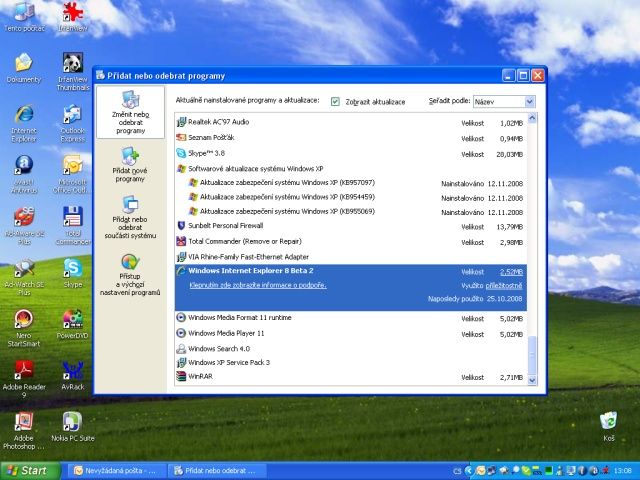Viewport: 640px width, 480px height.
Task: Click program list scroll down arrow
Action: click(532, 380)
